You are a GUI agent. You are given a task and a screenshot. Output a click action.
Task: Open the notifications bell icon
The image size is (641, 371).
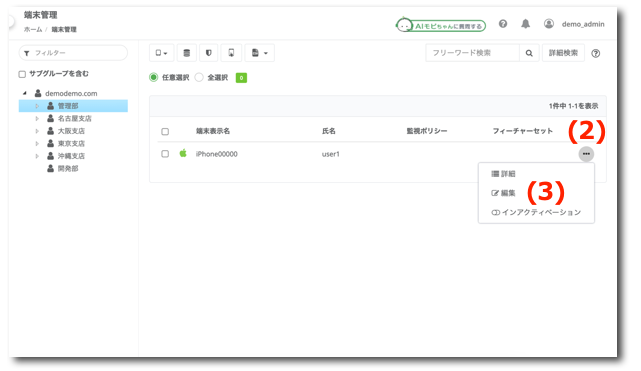coord(525,24)
